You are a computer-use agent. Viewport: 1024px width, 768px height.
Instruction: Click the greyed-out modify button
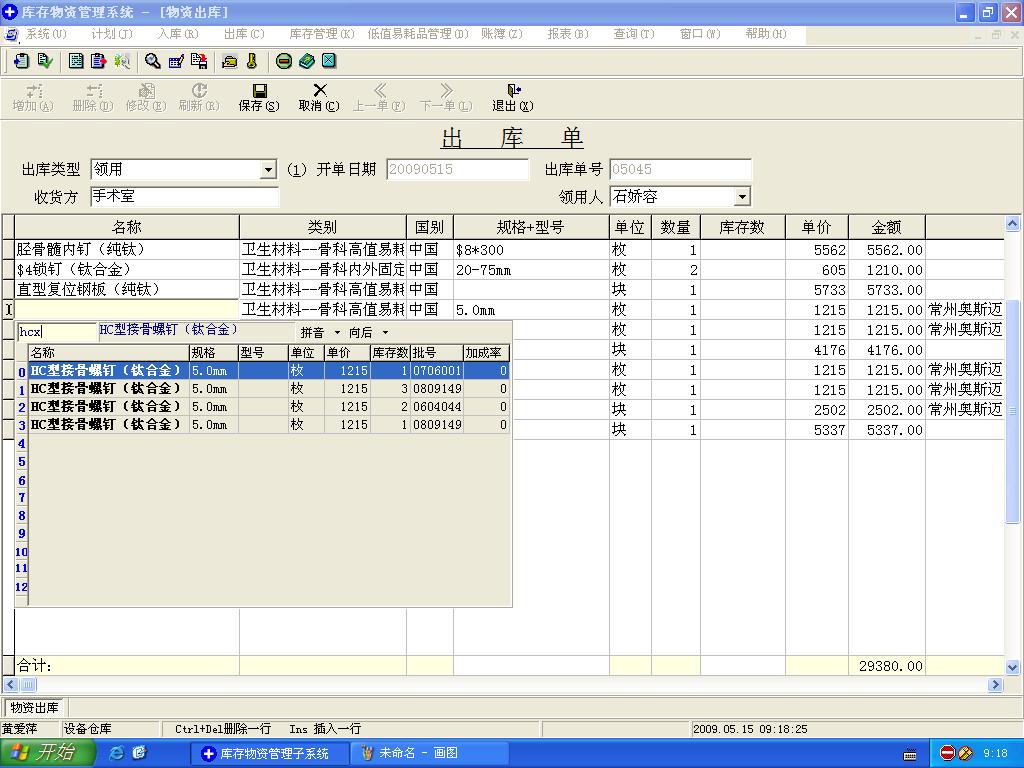click(146, 97)
